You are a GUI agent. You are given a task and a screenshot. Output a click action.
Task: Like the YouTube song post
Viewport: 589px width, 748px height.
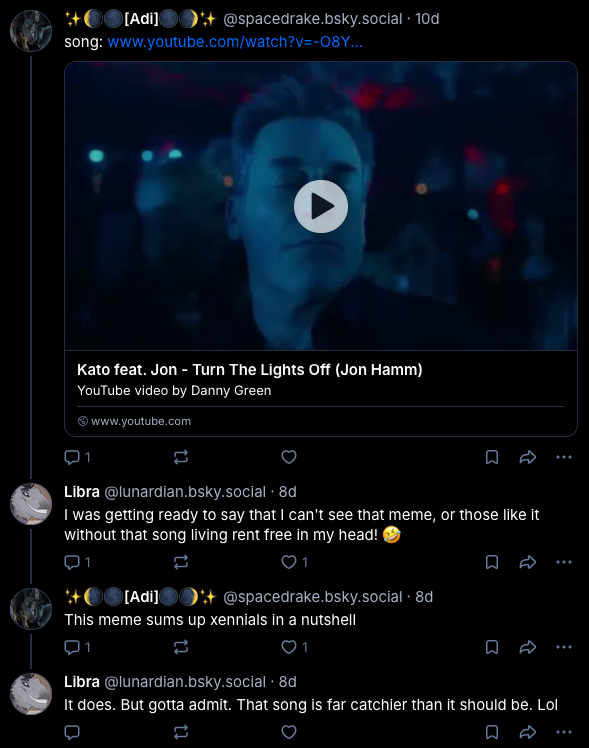point(289,457)
